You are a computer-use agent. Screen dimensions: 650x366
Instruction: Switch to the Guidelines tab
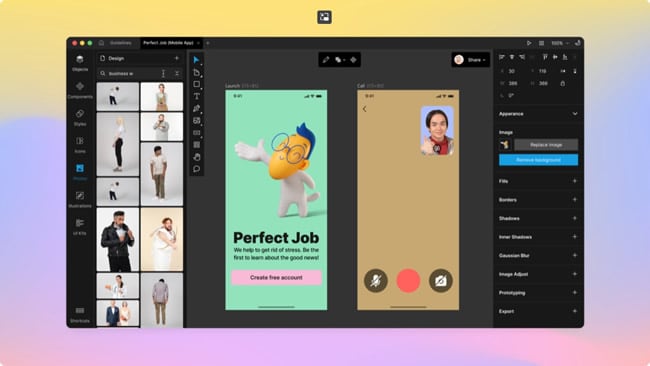[121, 43]
